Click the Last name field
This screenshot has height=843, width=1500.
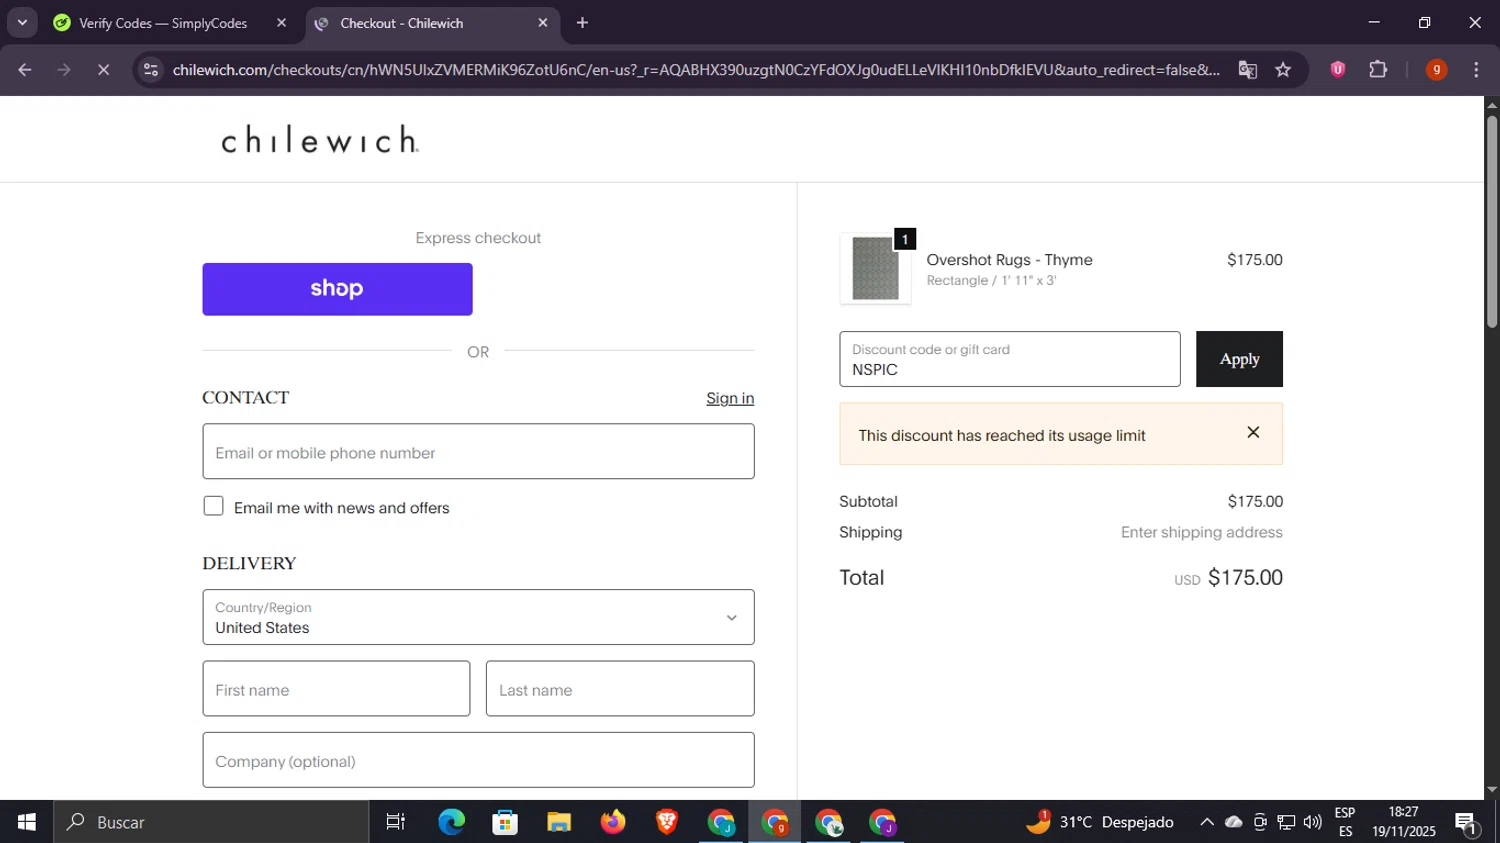coord(620,688)
